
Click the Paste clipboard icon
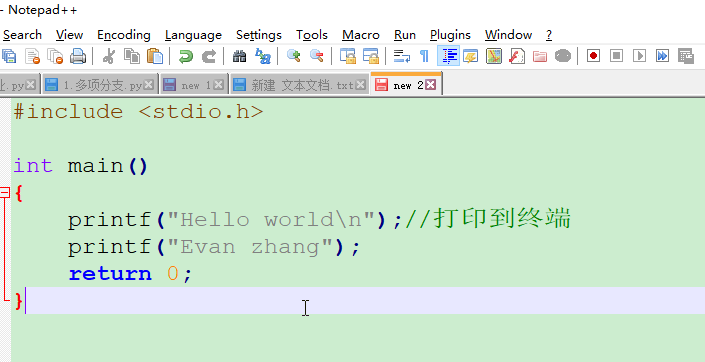(x=155, y=56)
